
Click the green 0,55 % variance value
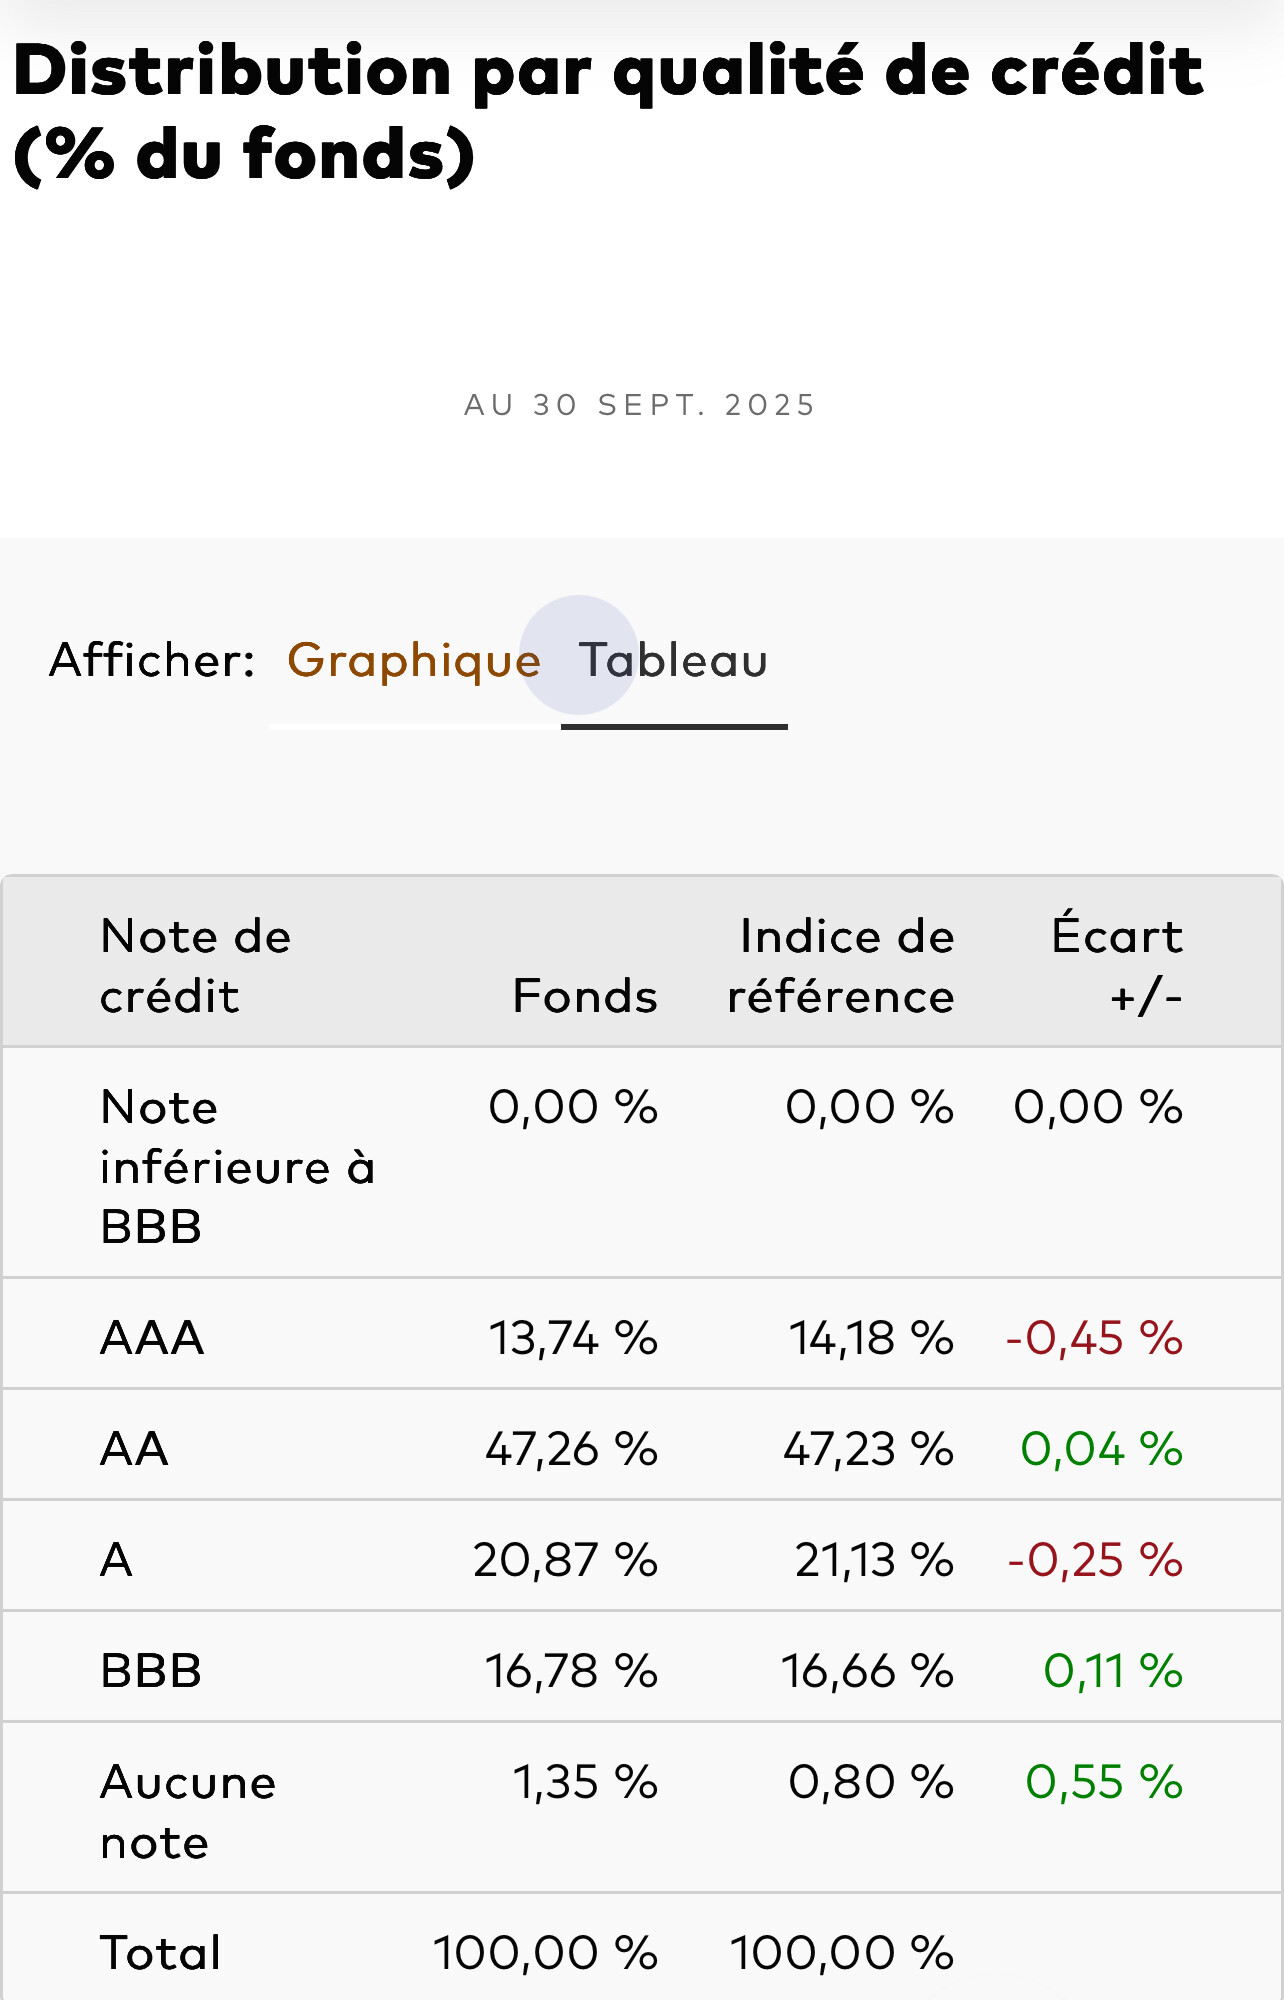[x=1104, y=1782]
